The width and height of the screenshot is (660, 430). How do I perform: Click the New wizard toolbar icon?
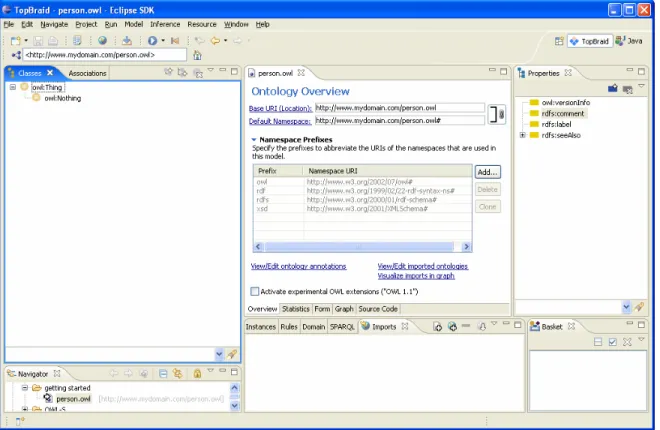pos(16,41)
